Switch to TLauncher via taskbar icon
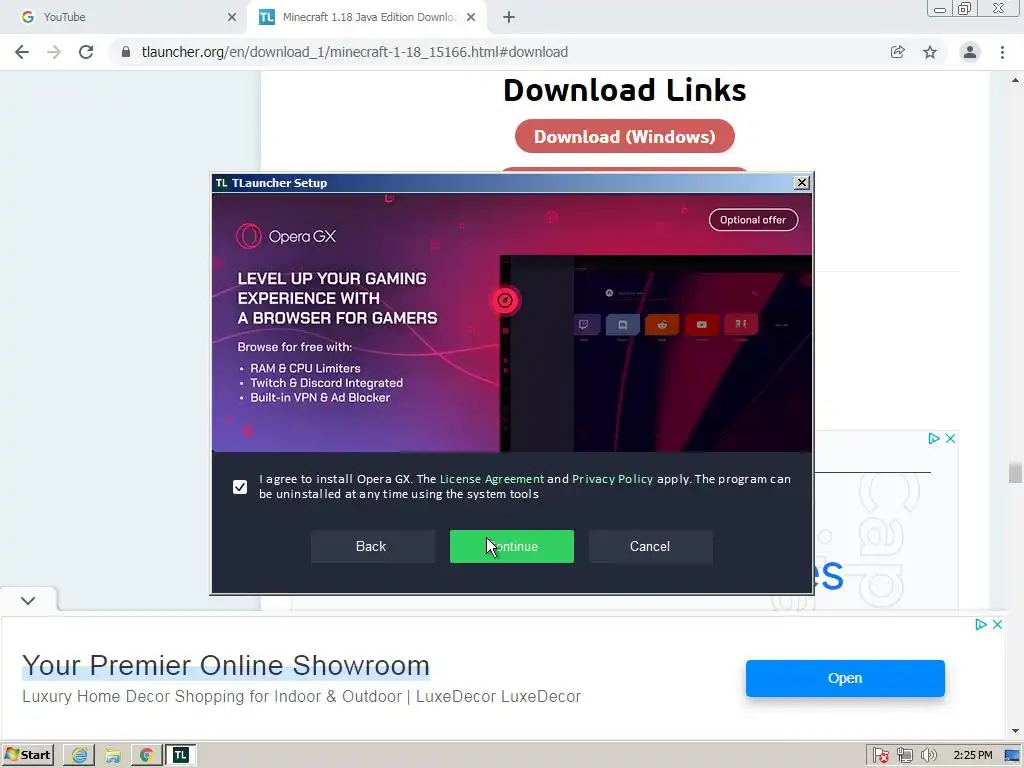This screenshot has height=768, width=1024. (x=180, y=755)
